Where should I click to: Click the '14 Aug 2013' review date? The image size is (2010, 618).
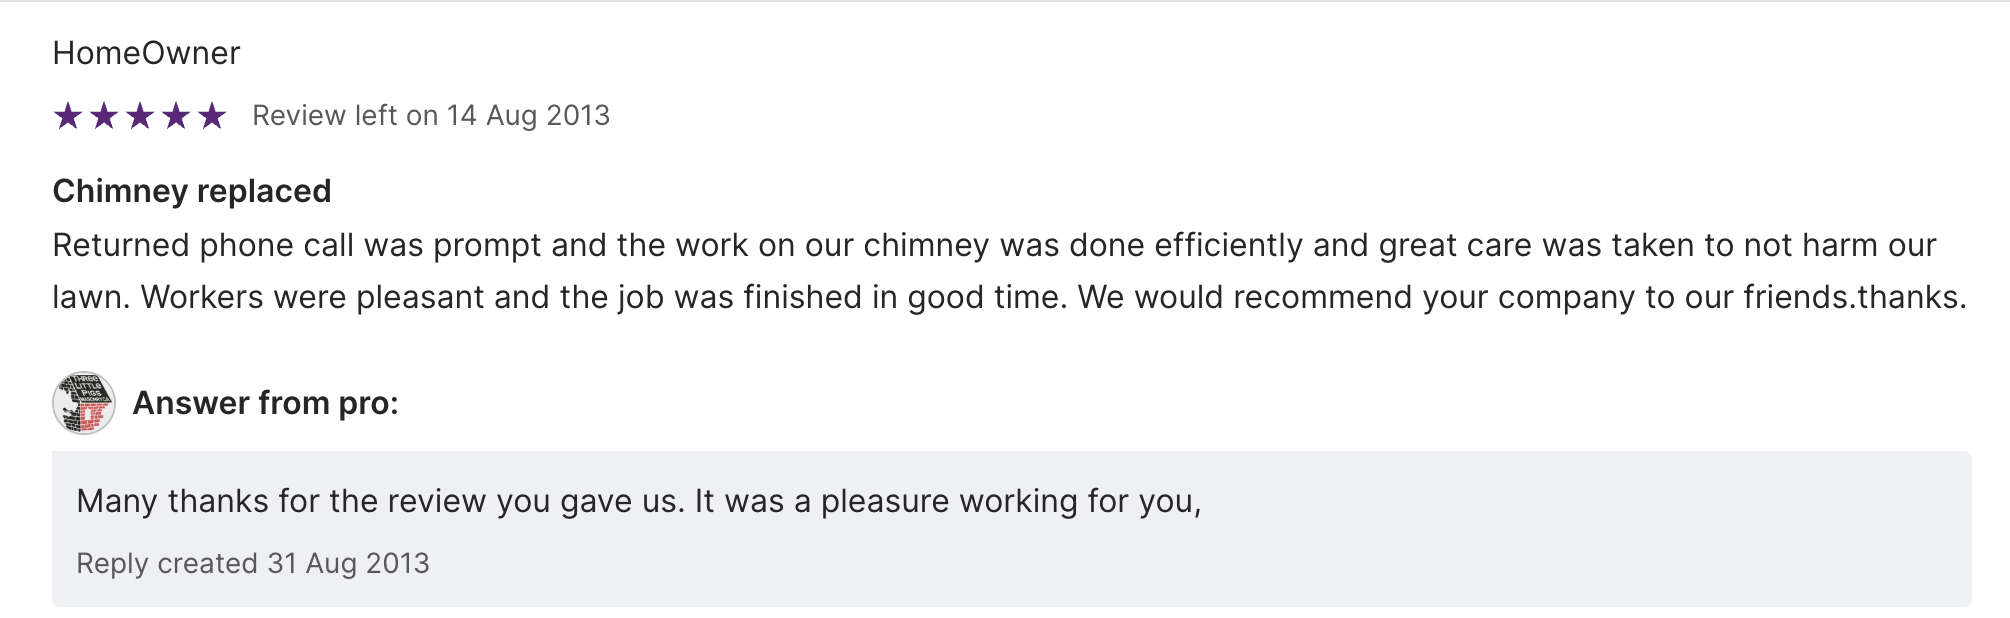(527, 116)
